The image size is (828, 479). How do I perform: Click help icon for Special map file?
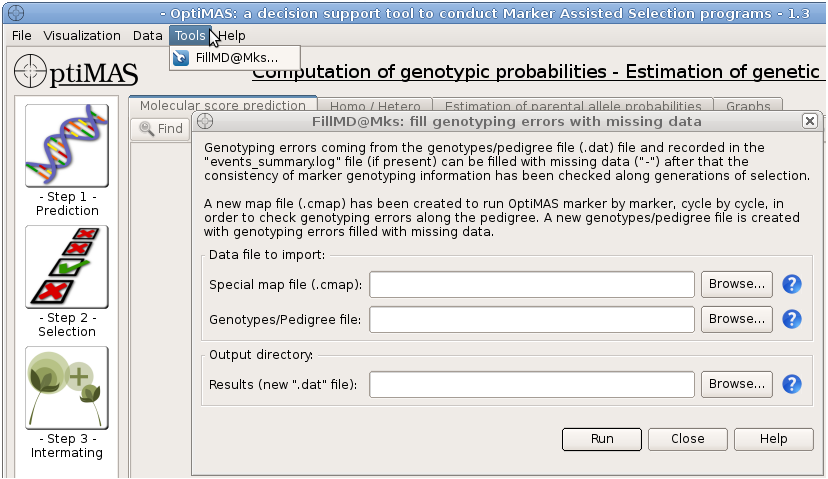[x=792, y=284]
